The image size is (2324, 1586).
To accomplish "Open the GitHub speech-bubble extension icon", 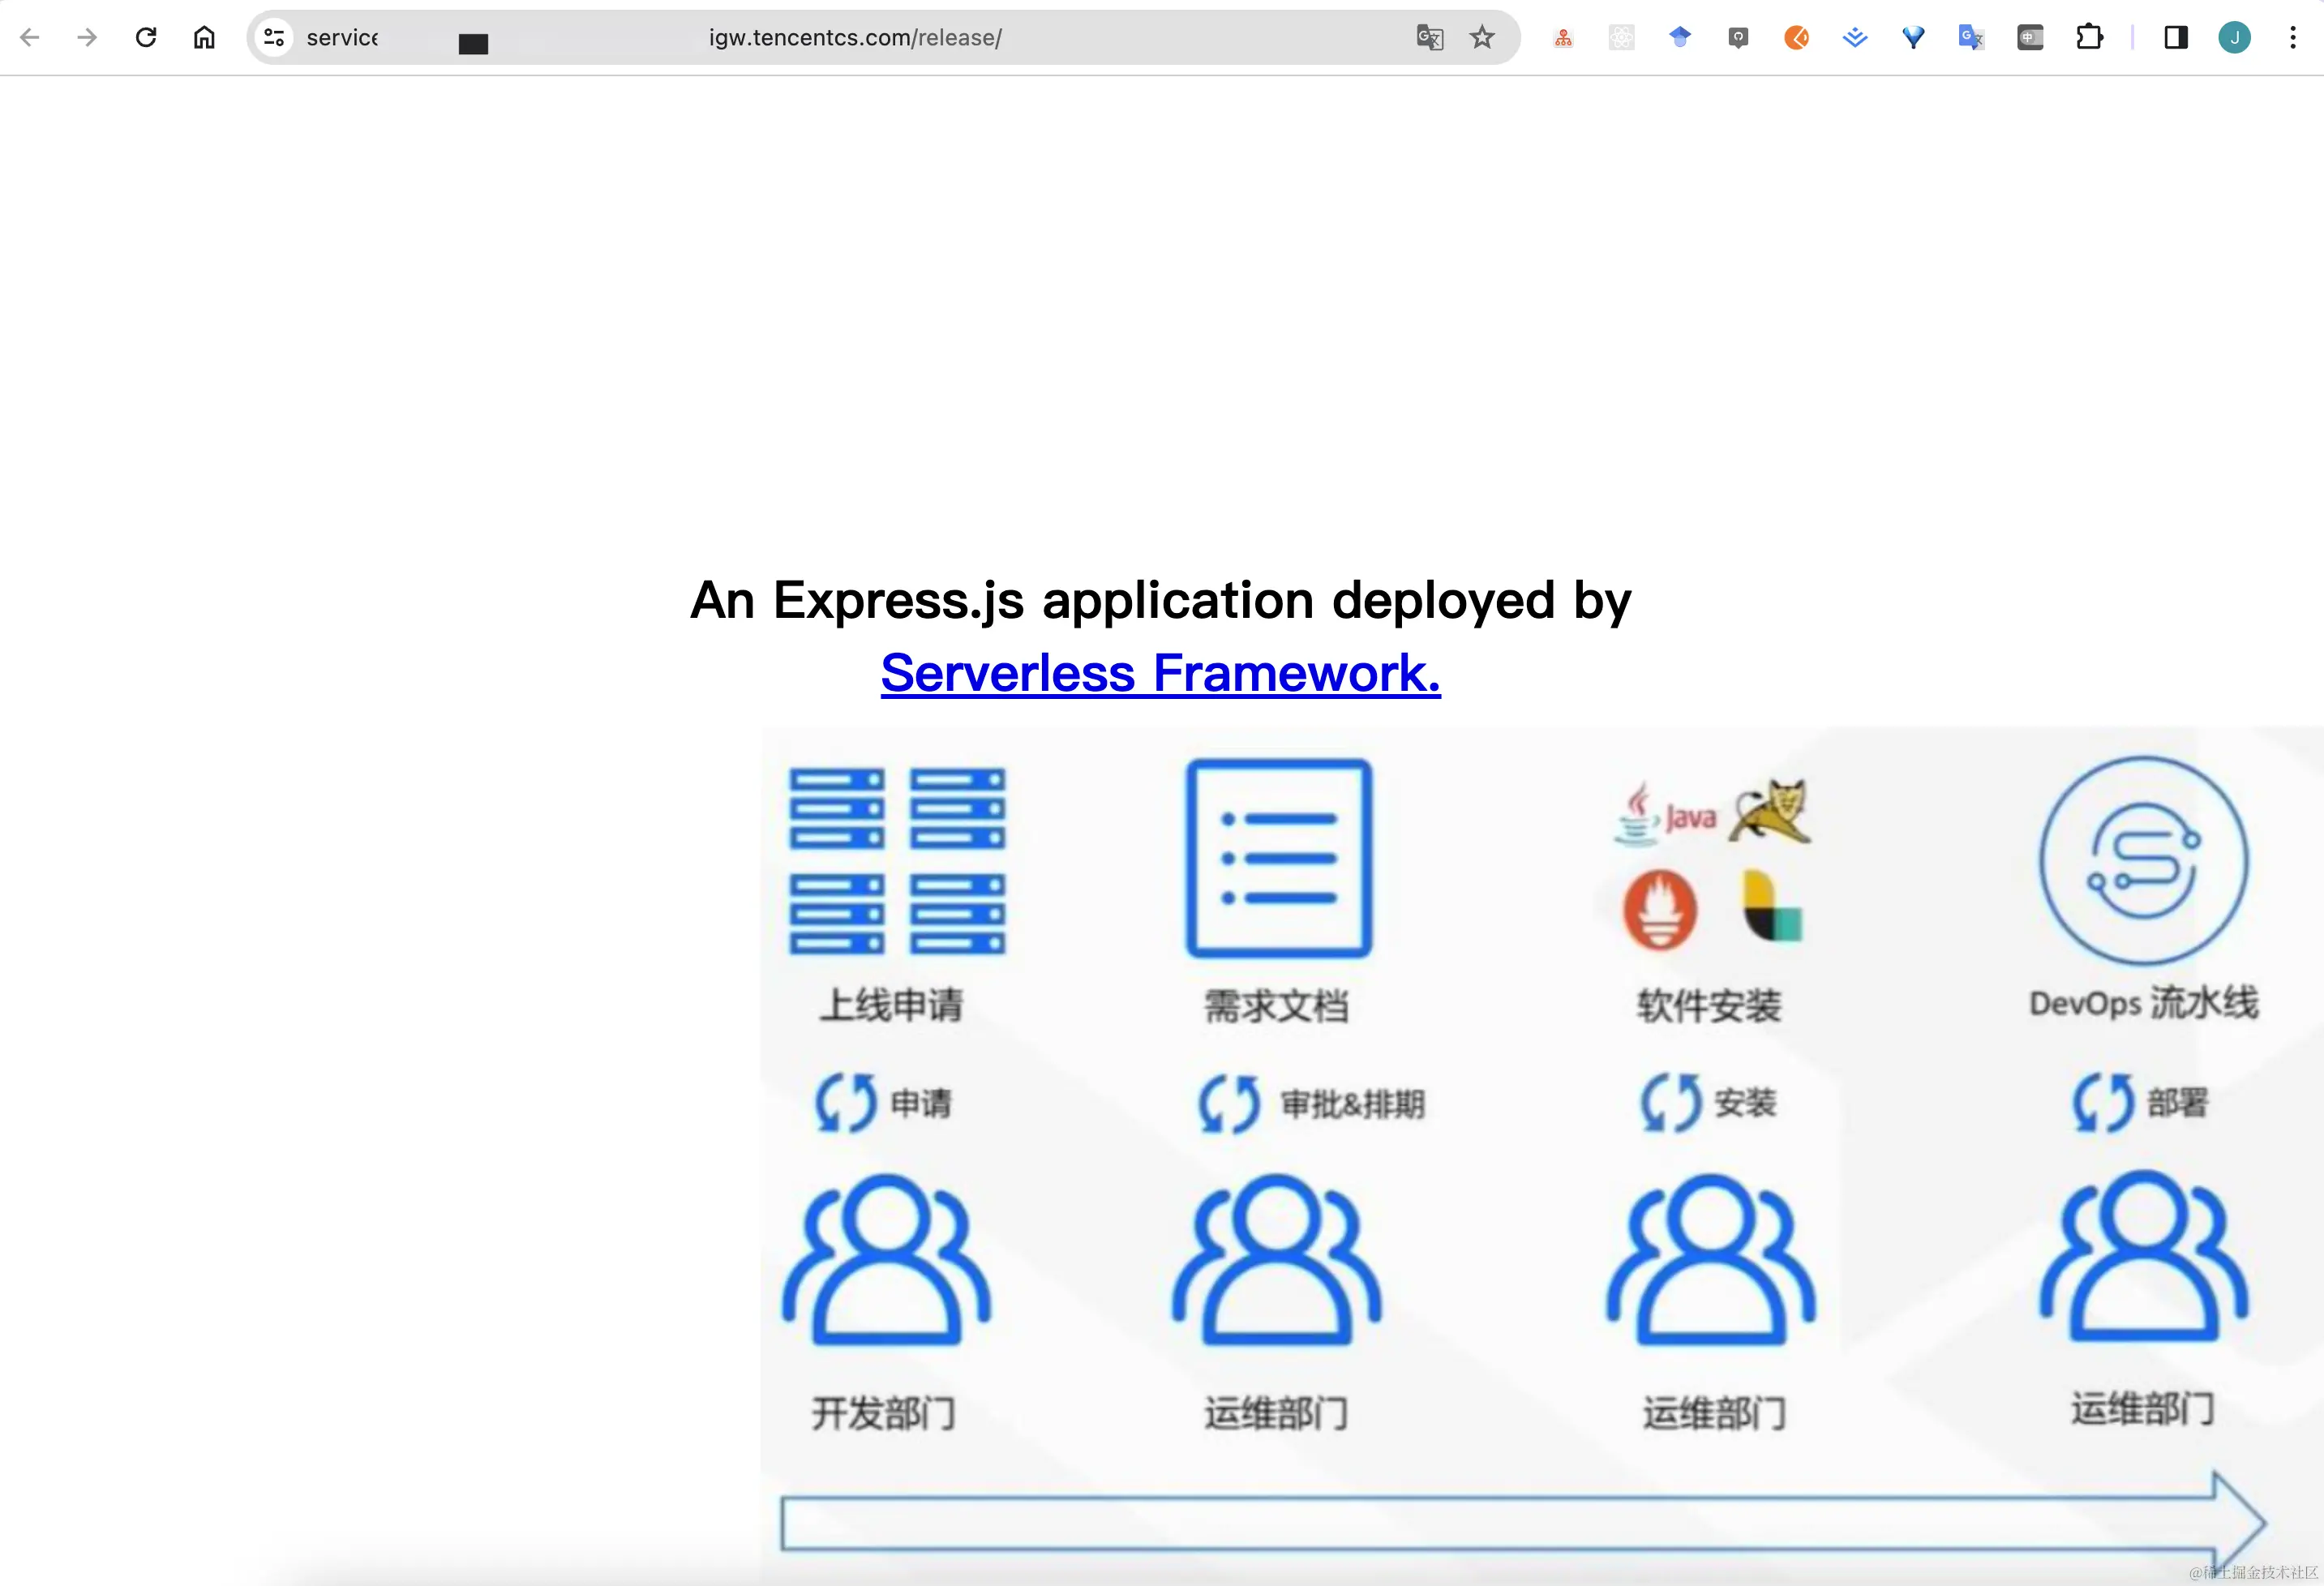I will 1738,38.
